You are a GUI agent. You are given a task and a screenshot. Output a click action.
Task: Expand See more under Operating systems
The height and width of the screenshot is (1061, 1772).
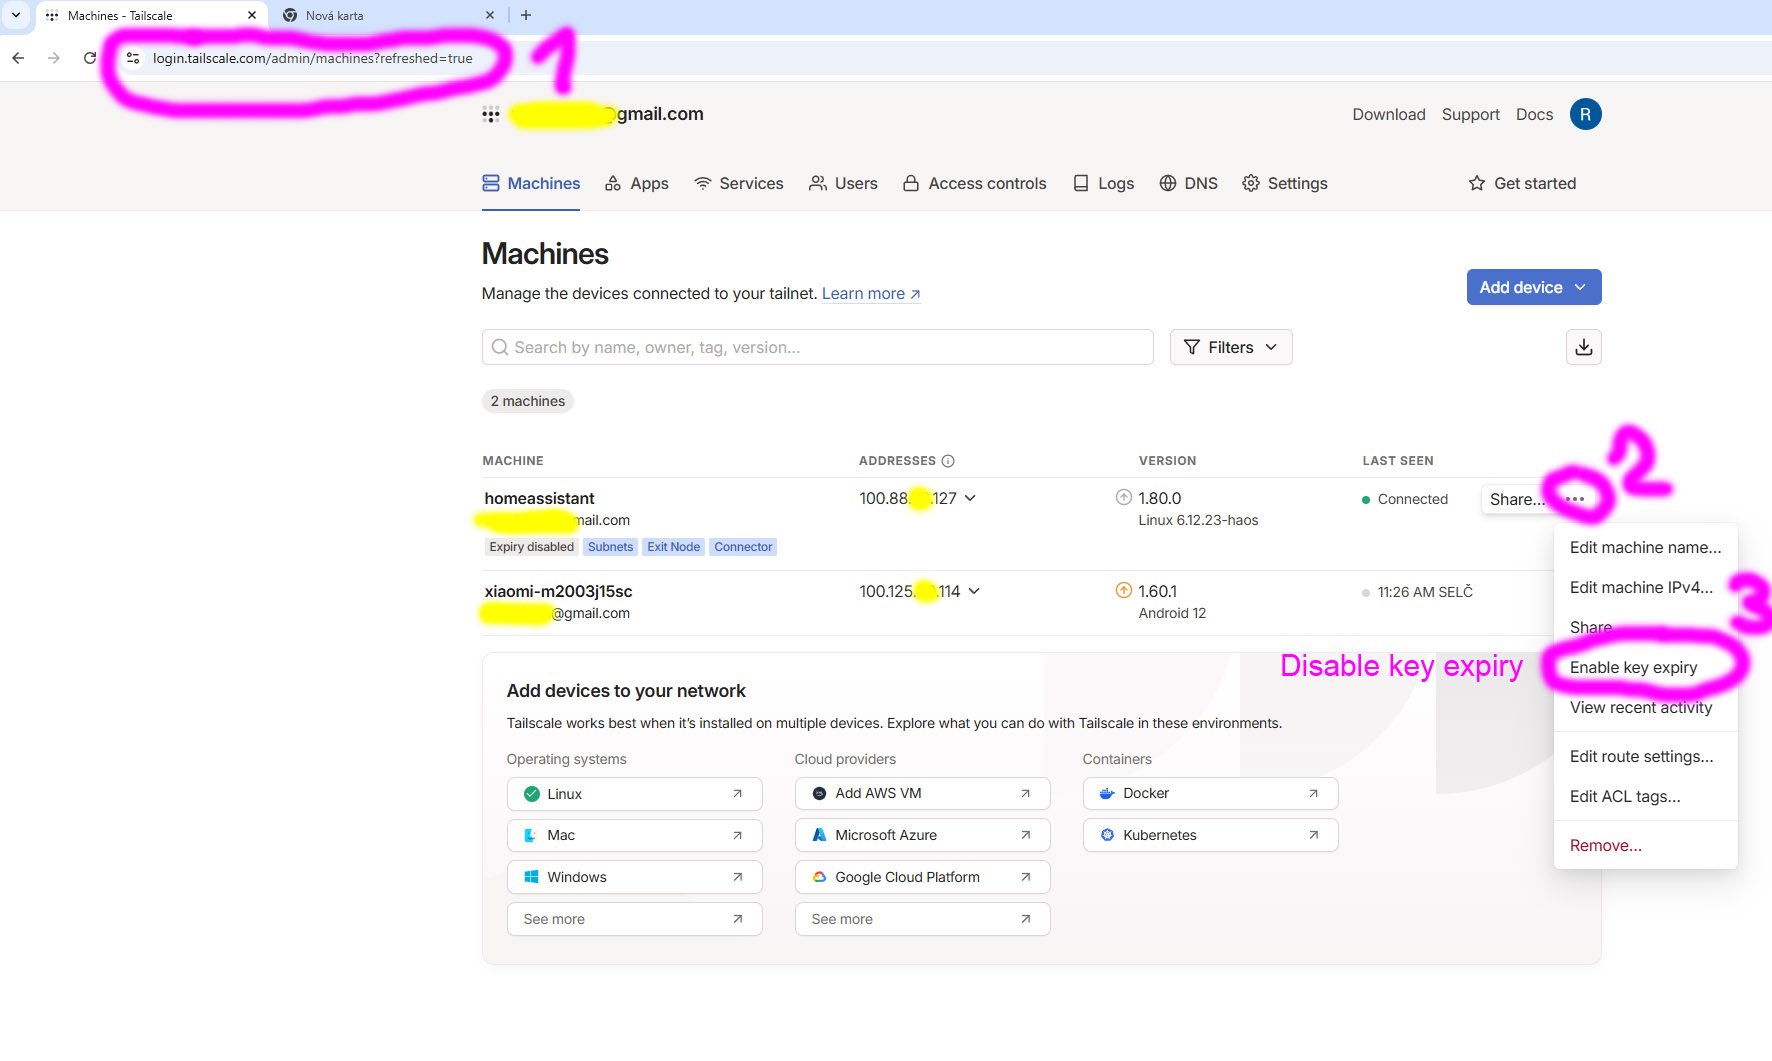point(634,919)
